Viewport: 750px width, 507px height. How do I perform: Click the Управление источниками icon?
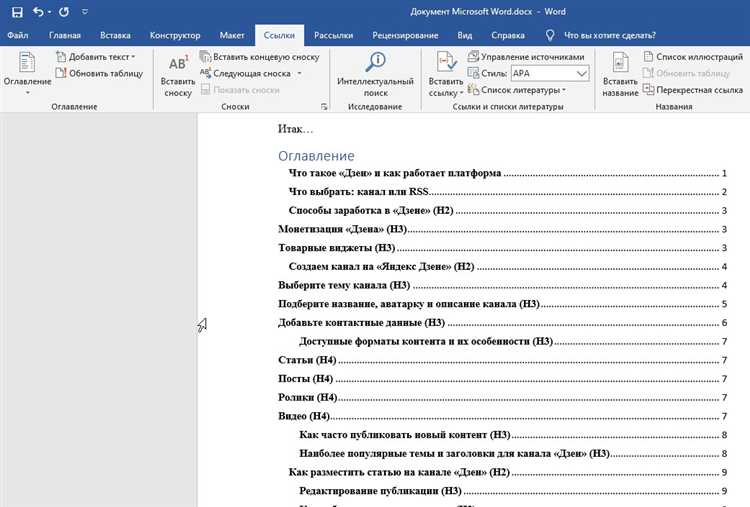[473, 56]
